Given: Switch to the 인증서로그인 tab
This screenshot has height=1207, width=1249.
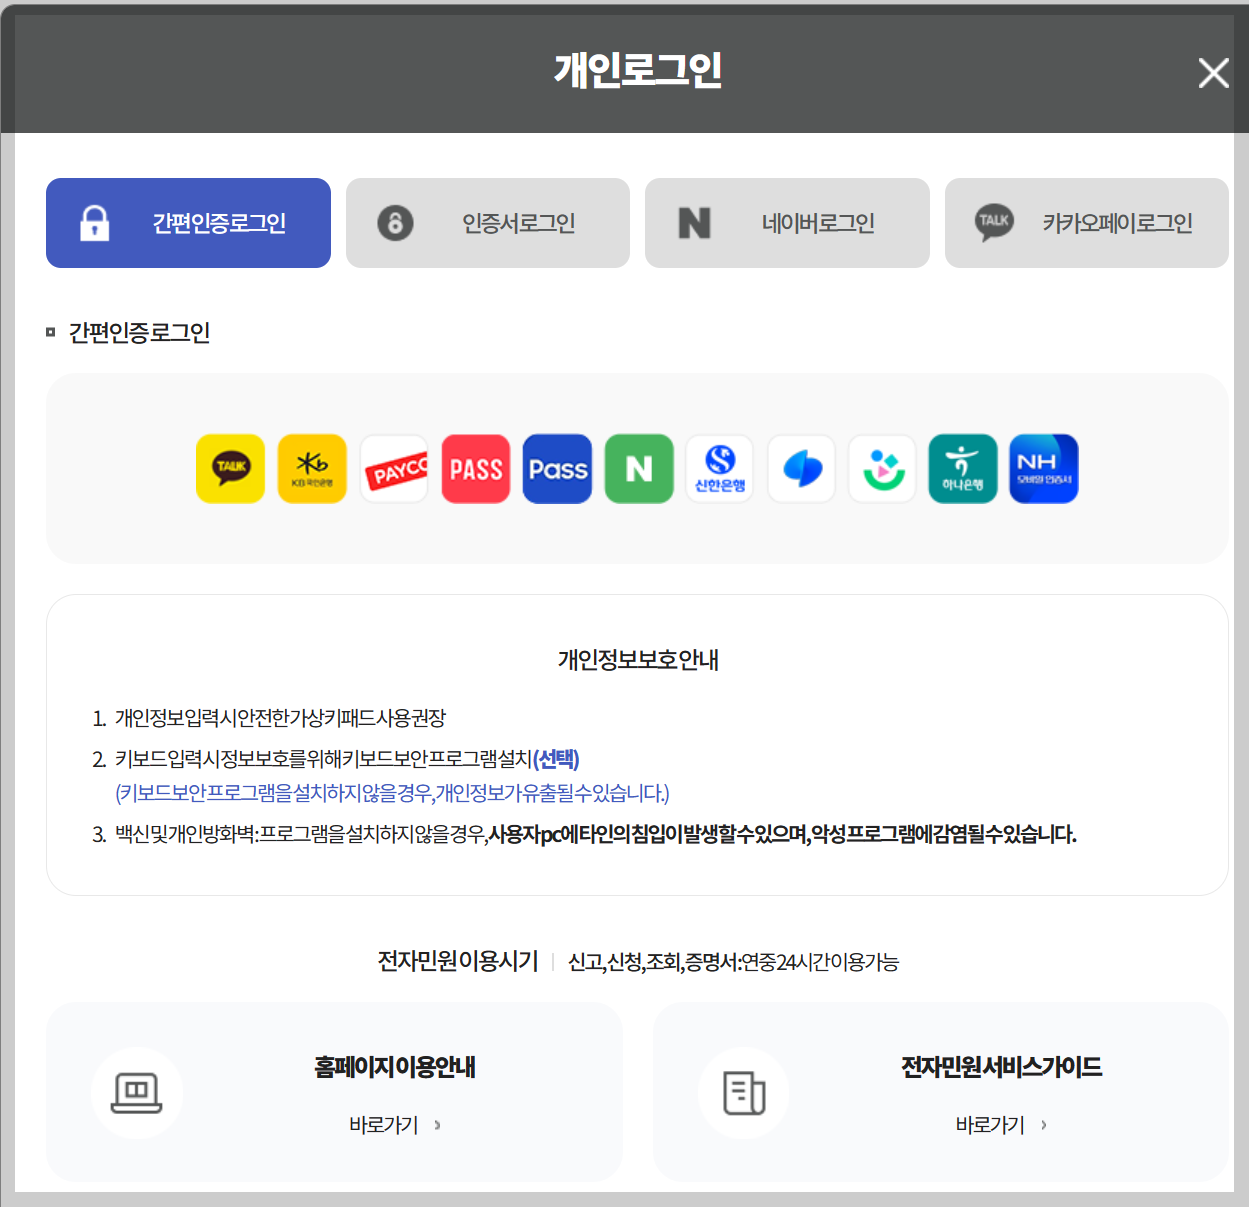Looking at the screenshot, I should [487, 222].
